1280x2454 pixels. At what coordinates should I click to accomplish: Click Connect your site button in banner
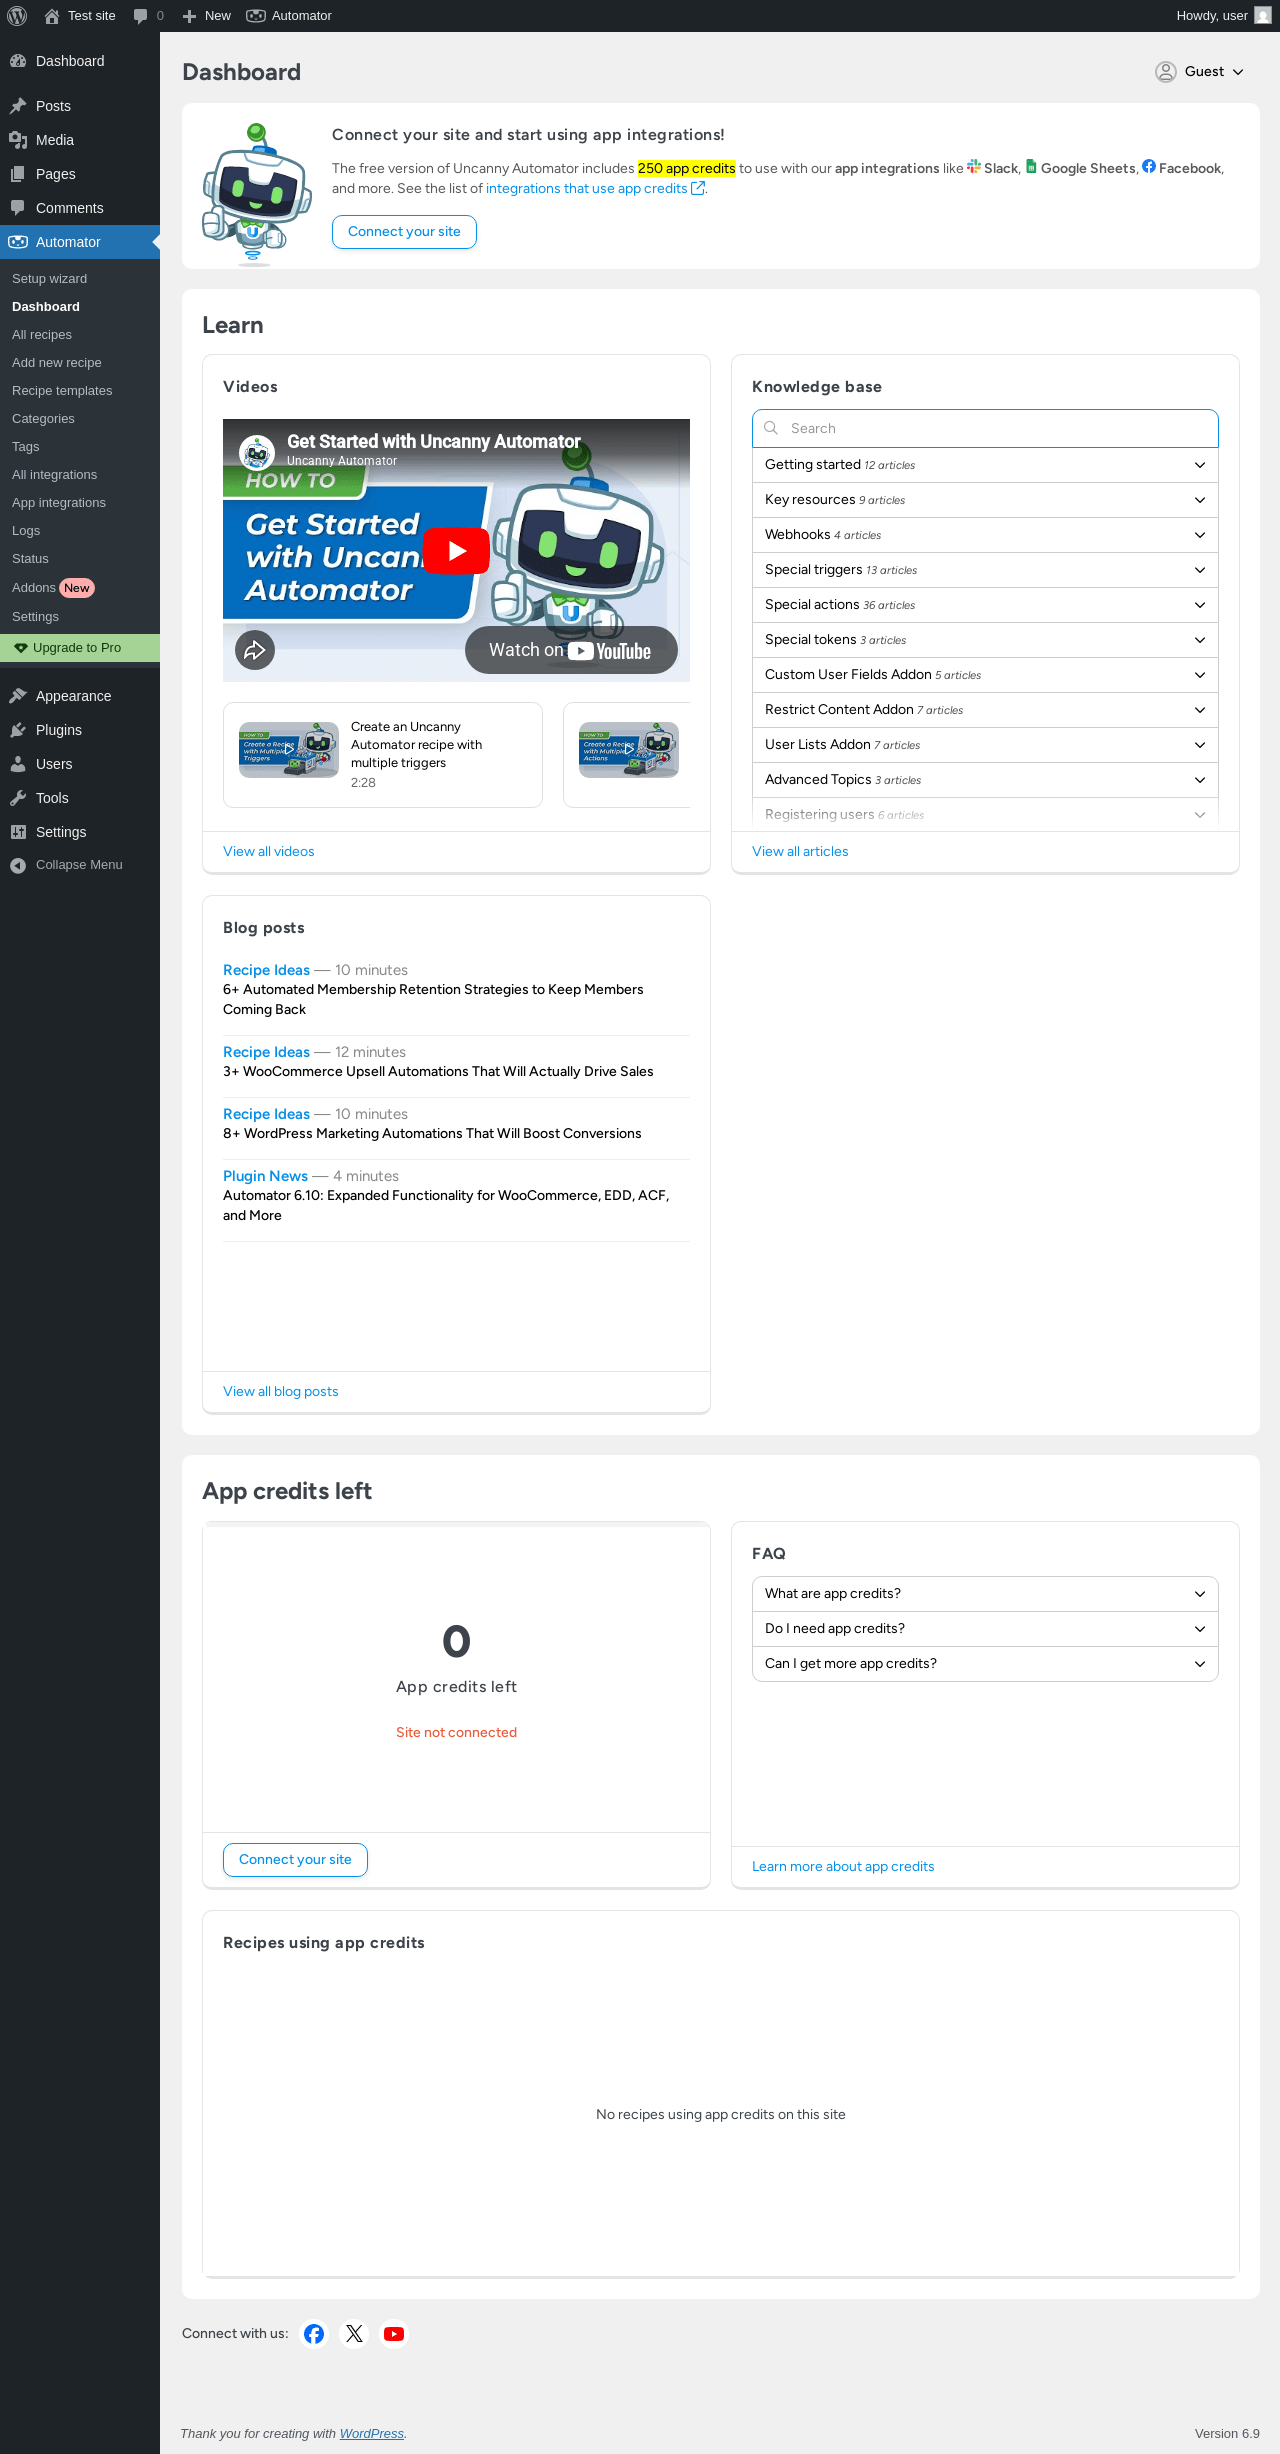404,232
